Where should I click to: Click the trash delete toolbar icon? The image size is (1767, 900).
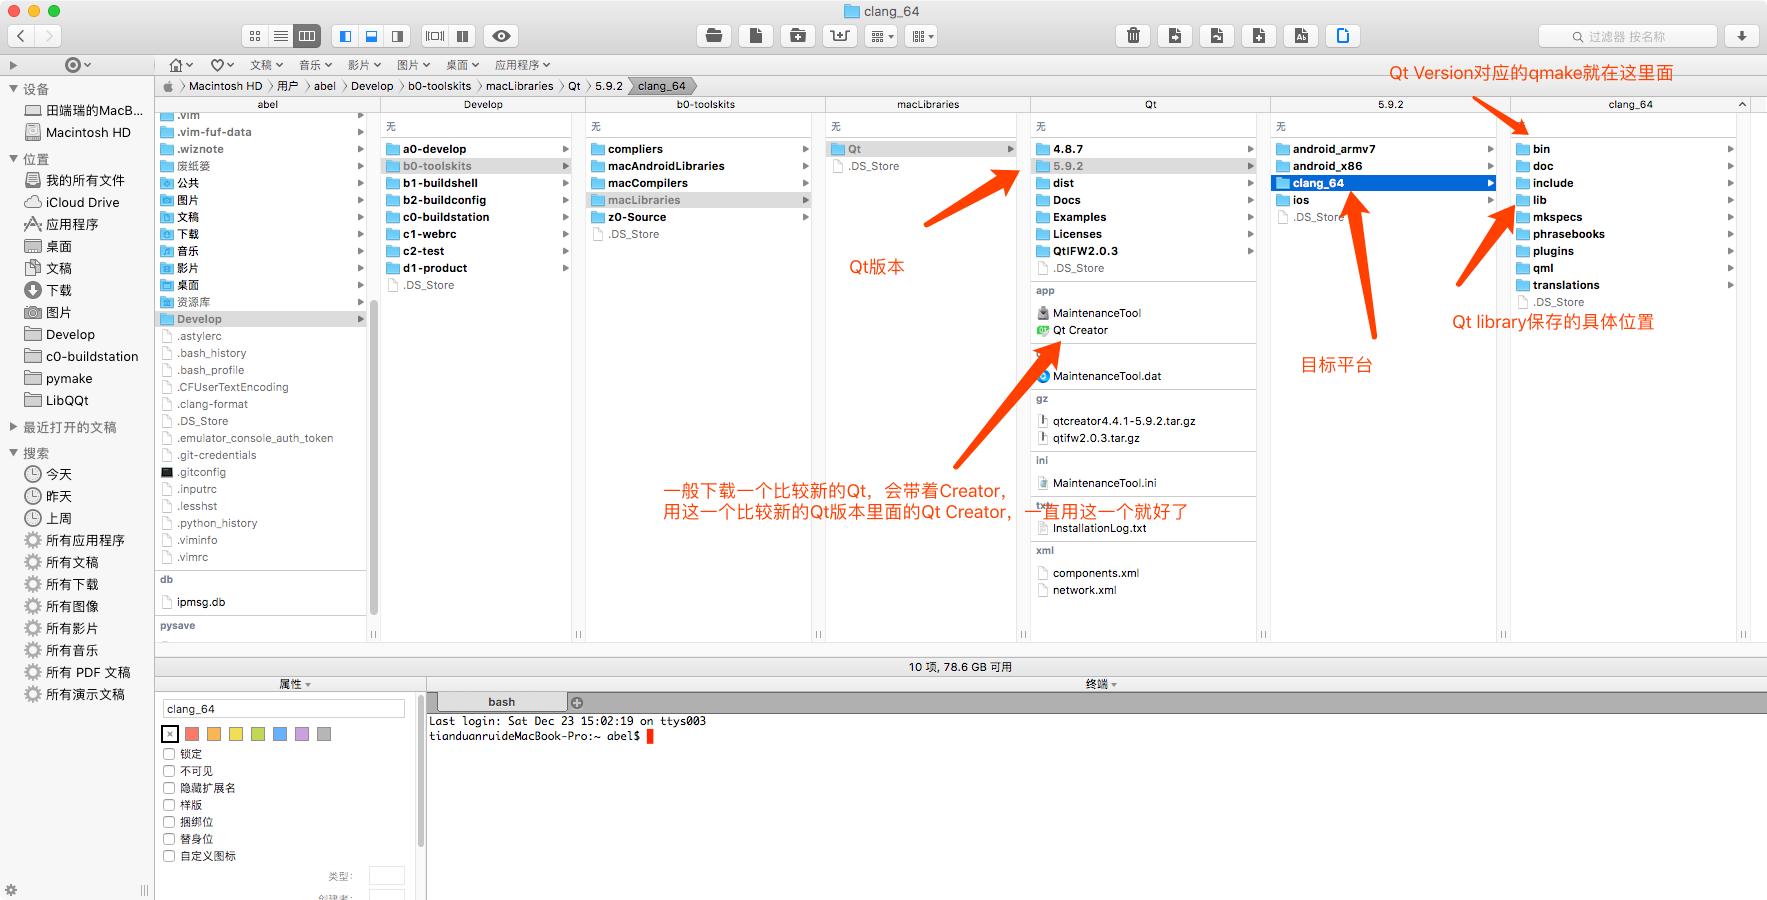(1133, 36)
